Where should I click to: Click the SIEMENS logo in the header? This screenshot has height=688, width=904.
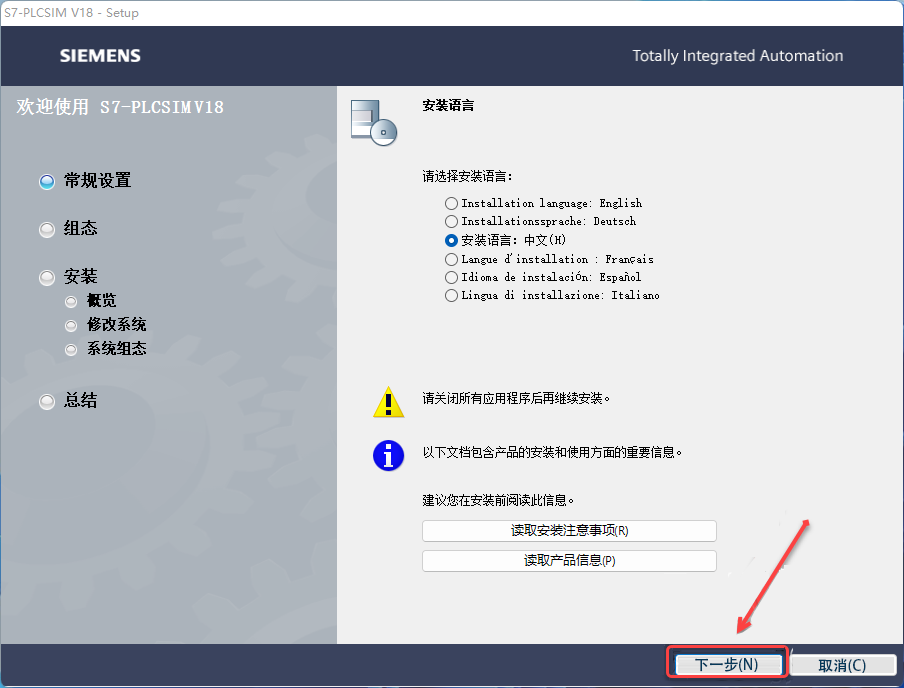click(100, 56)
